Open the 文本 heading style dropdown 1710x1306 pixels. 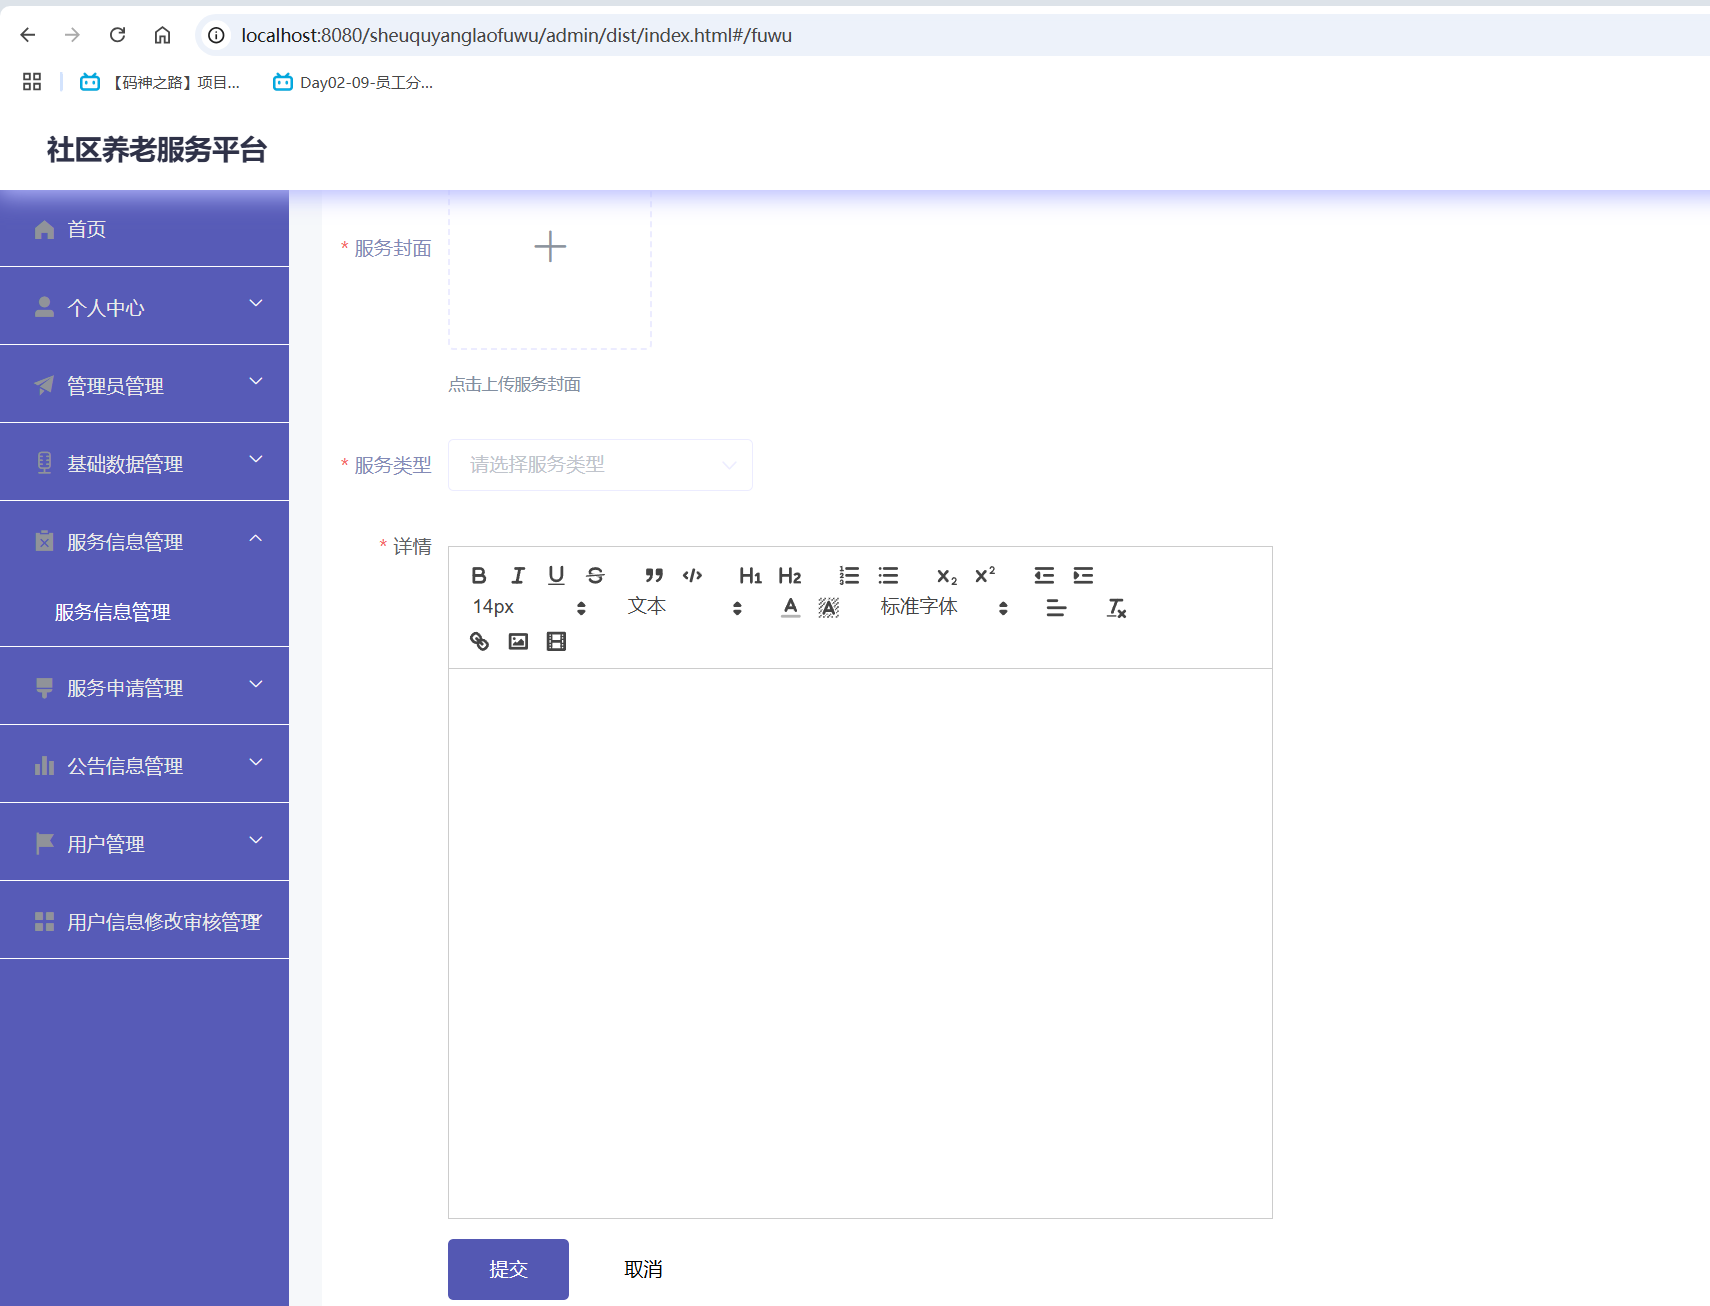pyautogui.click(x=685, y=607)
